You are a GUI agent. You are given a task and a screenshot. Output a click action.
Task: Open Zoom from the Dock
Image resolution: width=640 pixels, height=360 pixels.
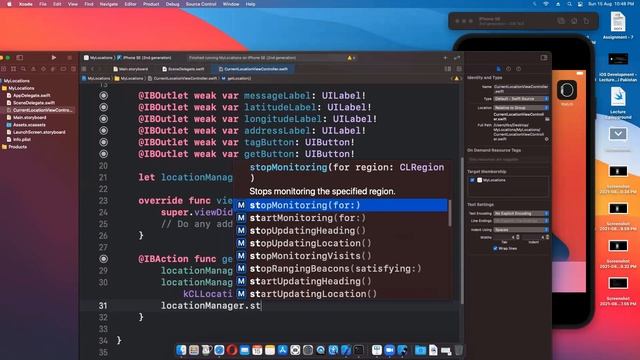(389, 350)
